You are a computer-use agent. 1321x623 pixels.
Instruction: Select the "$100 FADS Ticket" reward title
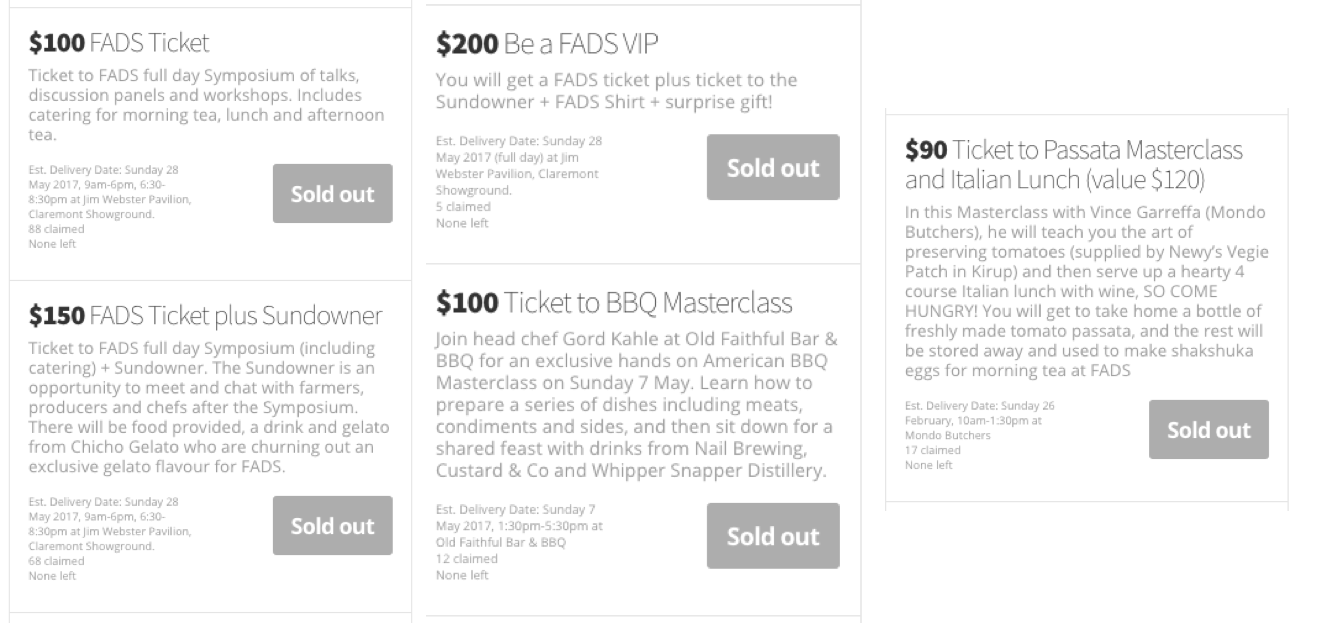pos(119,43)
